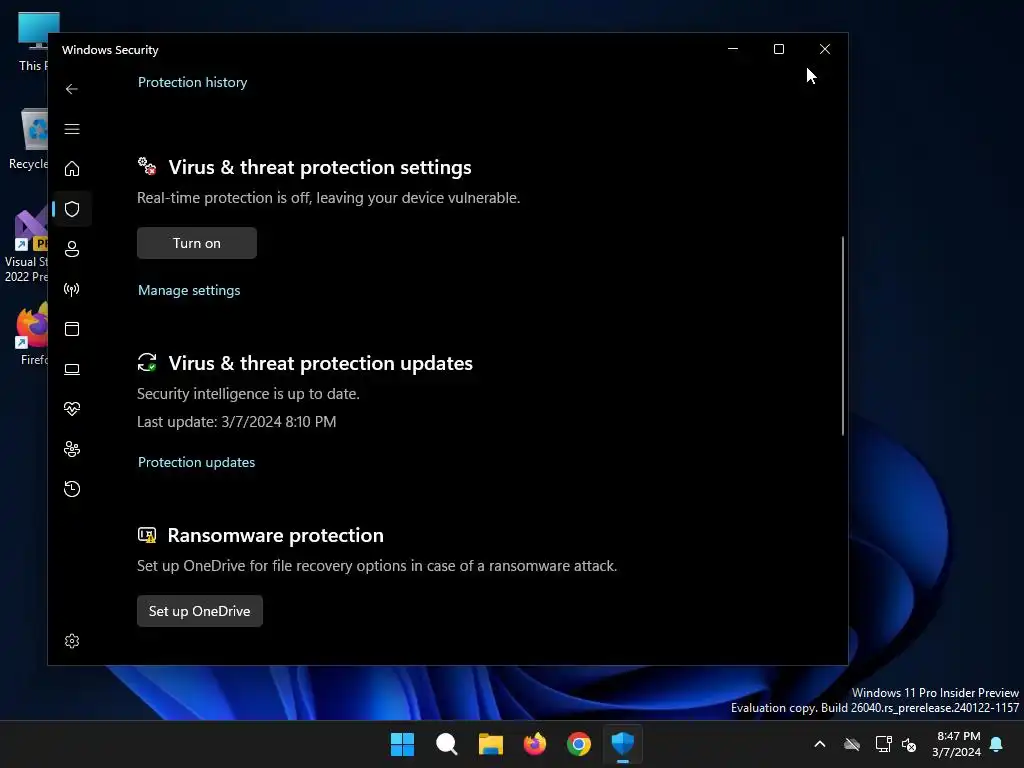Open Device performance & health heart icon

[x=72, y=409]
